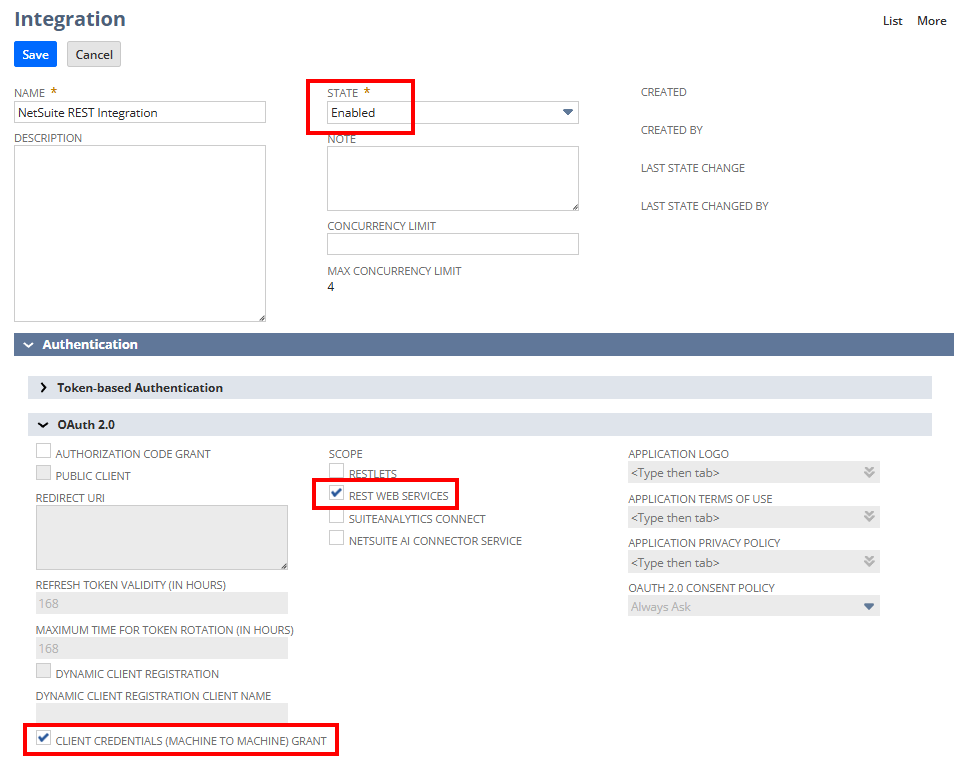
Task: Click the Application Logo type-then-tab field
Action: pos(754,472)
